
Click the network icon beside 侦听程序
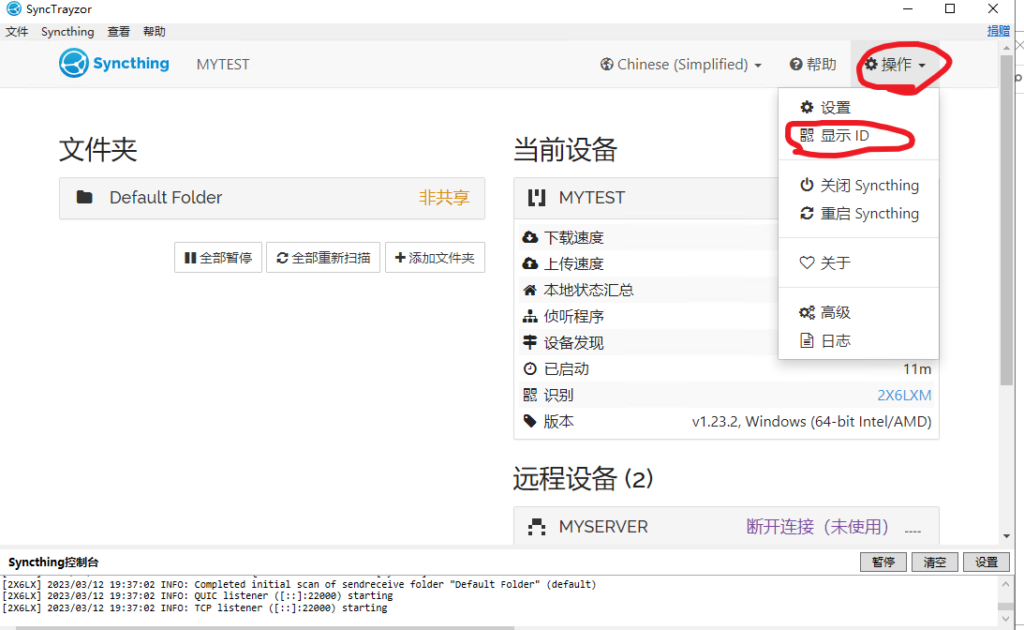(530, 316)
